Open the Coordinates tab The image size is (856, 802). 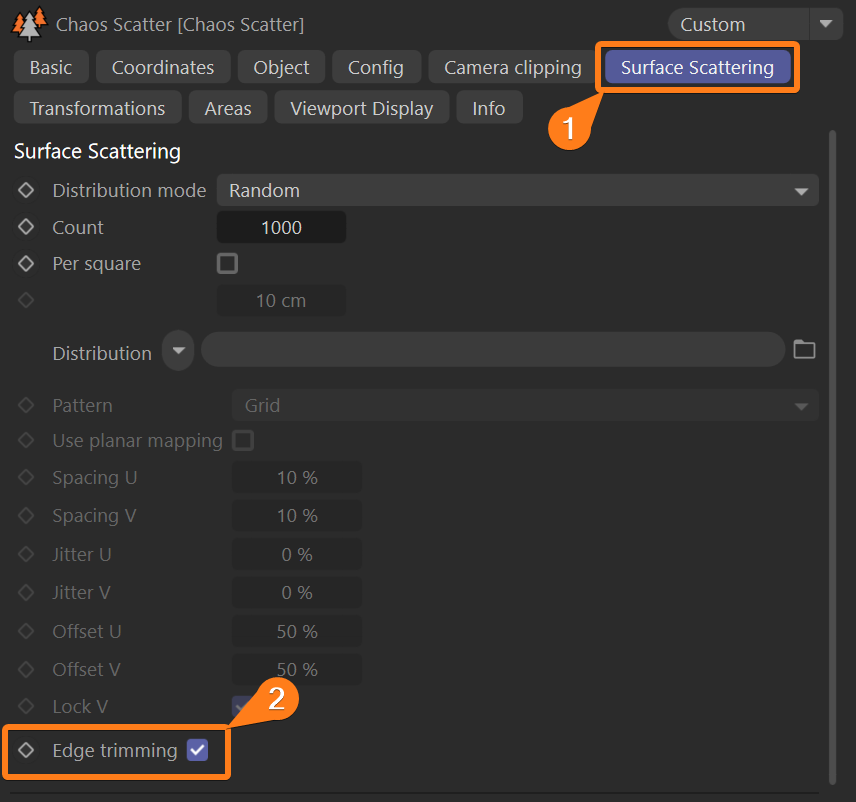tap(163, 67)
